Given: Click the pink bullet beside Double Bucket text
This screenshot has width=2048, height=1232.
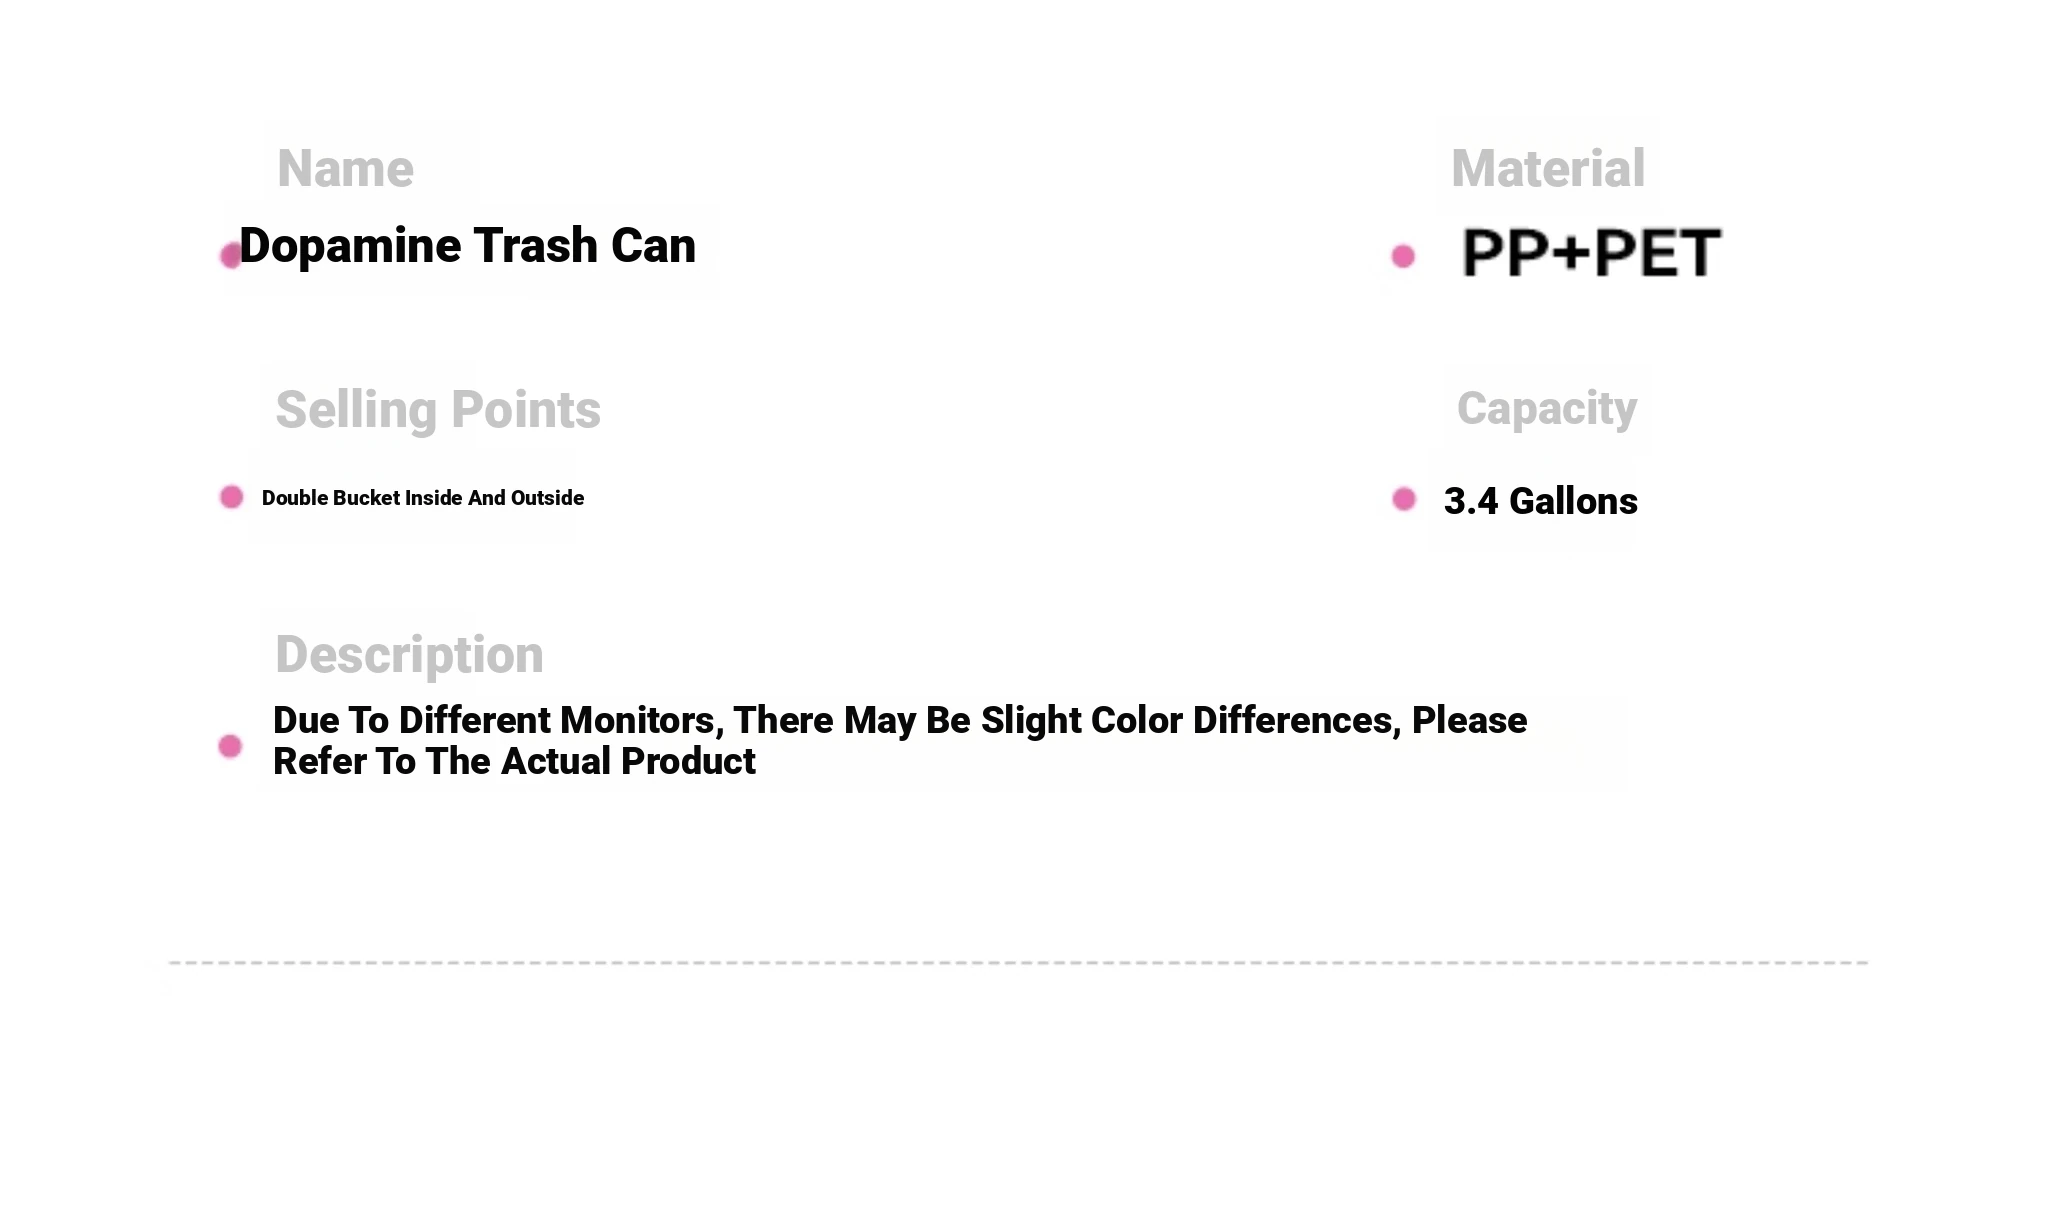Looking at the screenshot, I should (x=231, y=497).
